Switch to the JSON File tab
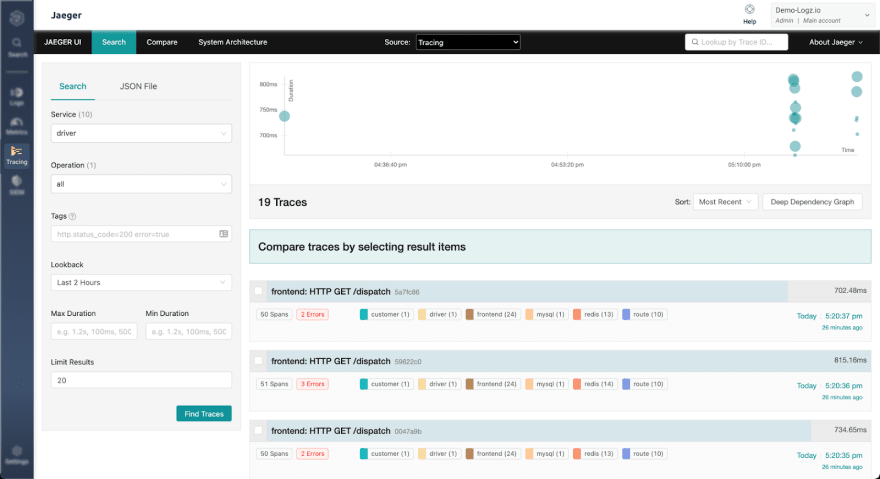 (138, 86)
